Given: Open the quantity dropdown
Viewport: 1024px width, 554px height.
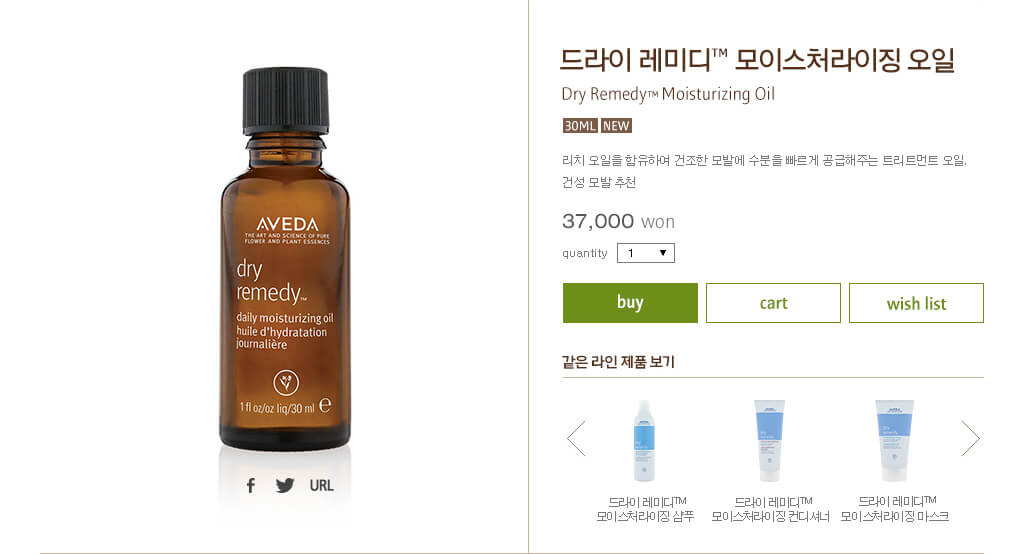Looking at the screenshot, I should pyautogui.click(x=645, y=253).
